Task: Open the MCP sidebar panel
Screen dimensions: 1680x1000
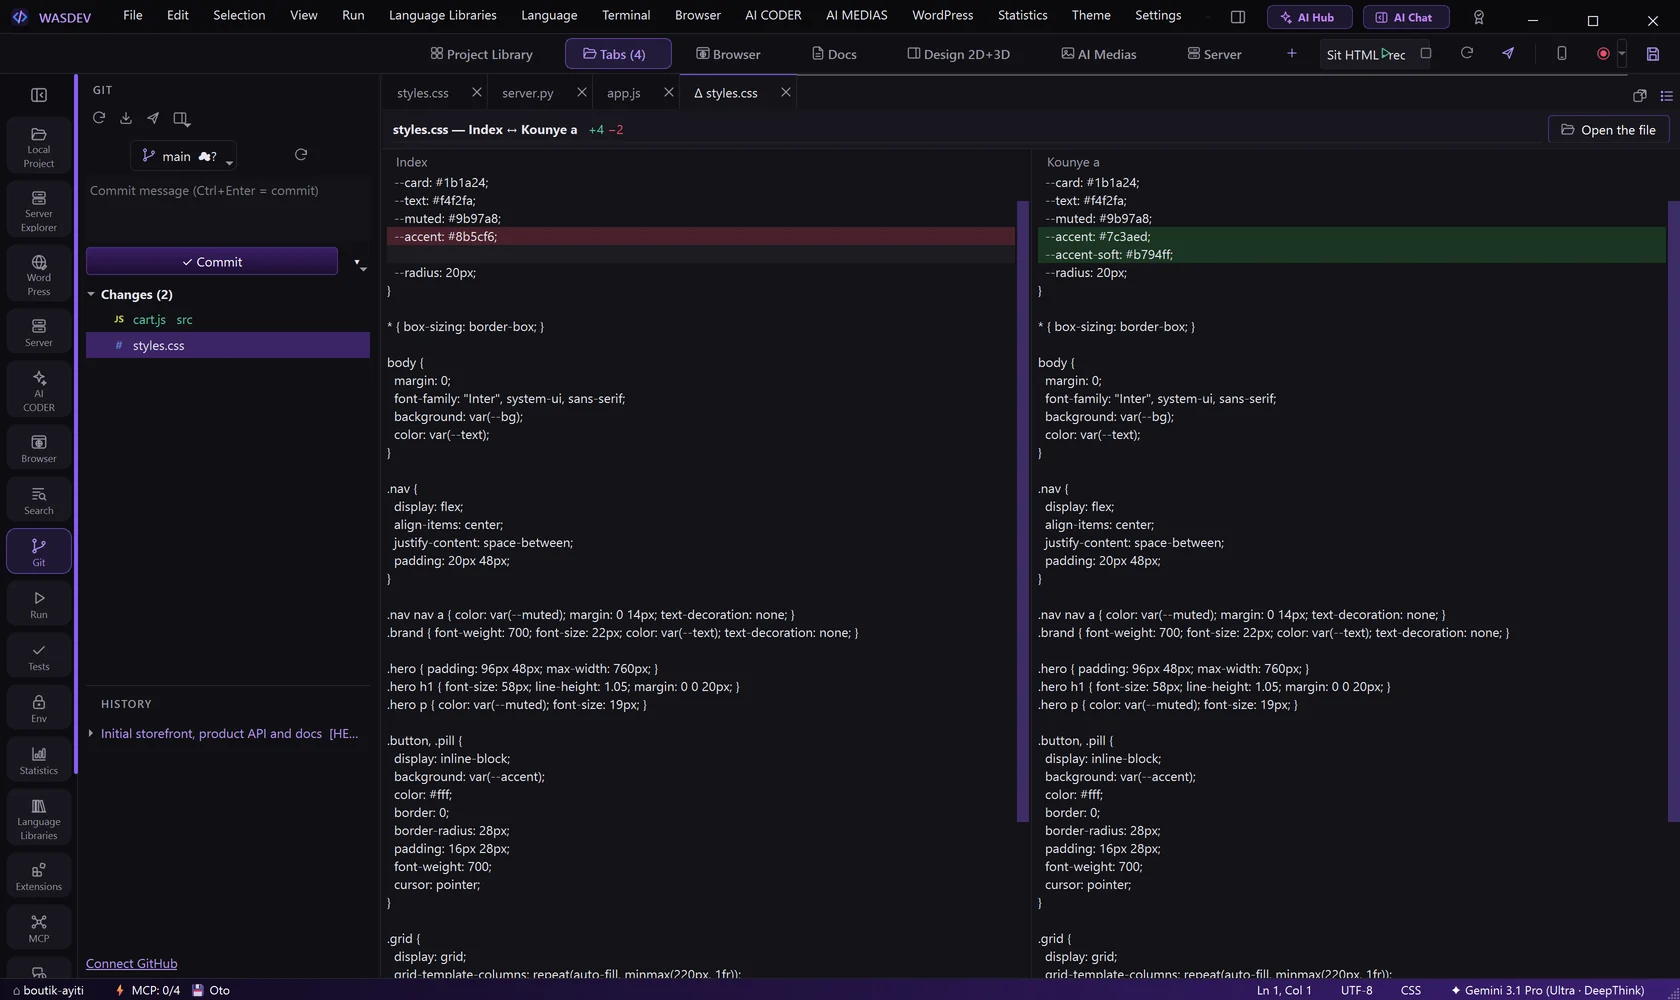Action: [39, 928]
